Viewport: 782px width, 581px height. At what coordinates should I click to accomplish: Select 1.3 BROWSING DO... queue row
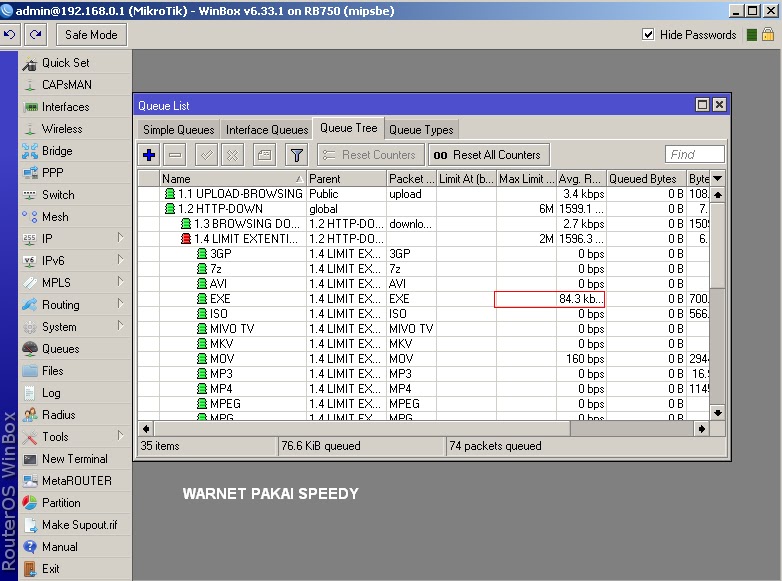(423, 223)
